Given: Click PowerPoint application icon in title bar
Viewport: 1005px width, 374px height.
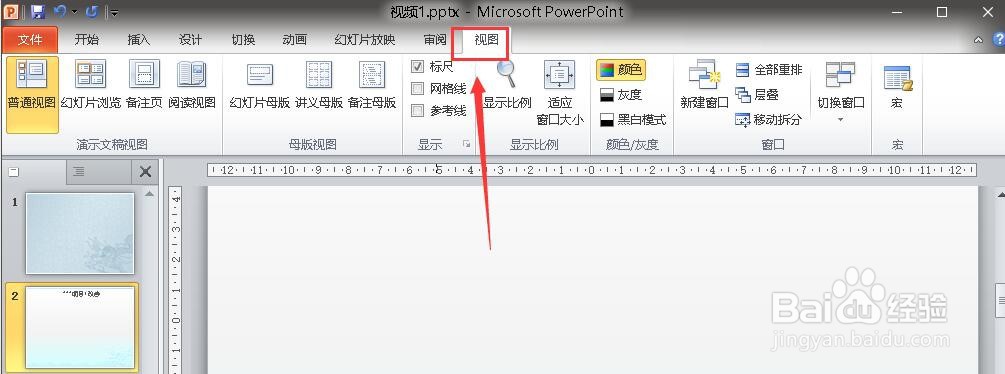Looking at the screenshot, I should (11, 12).
